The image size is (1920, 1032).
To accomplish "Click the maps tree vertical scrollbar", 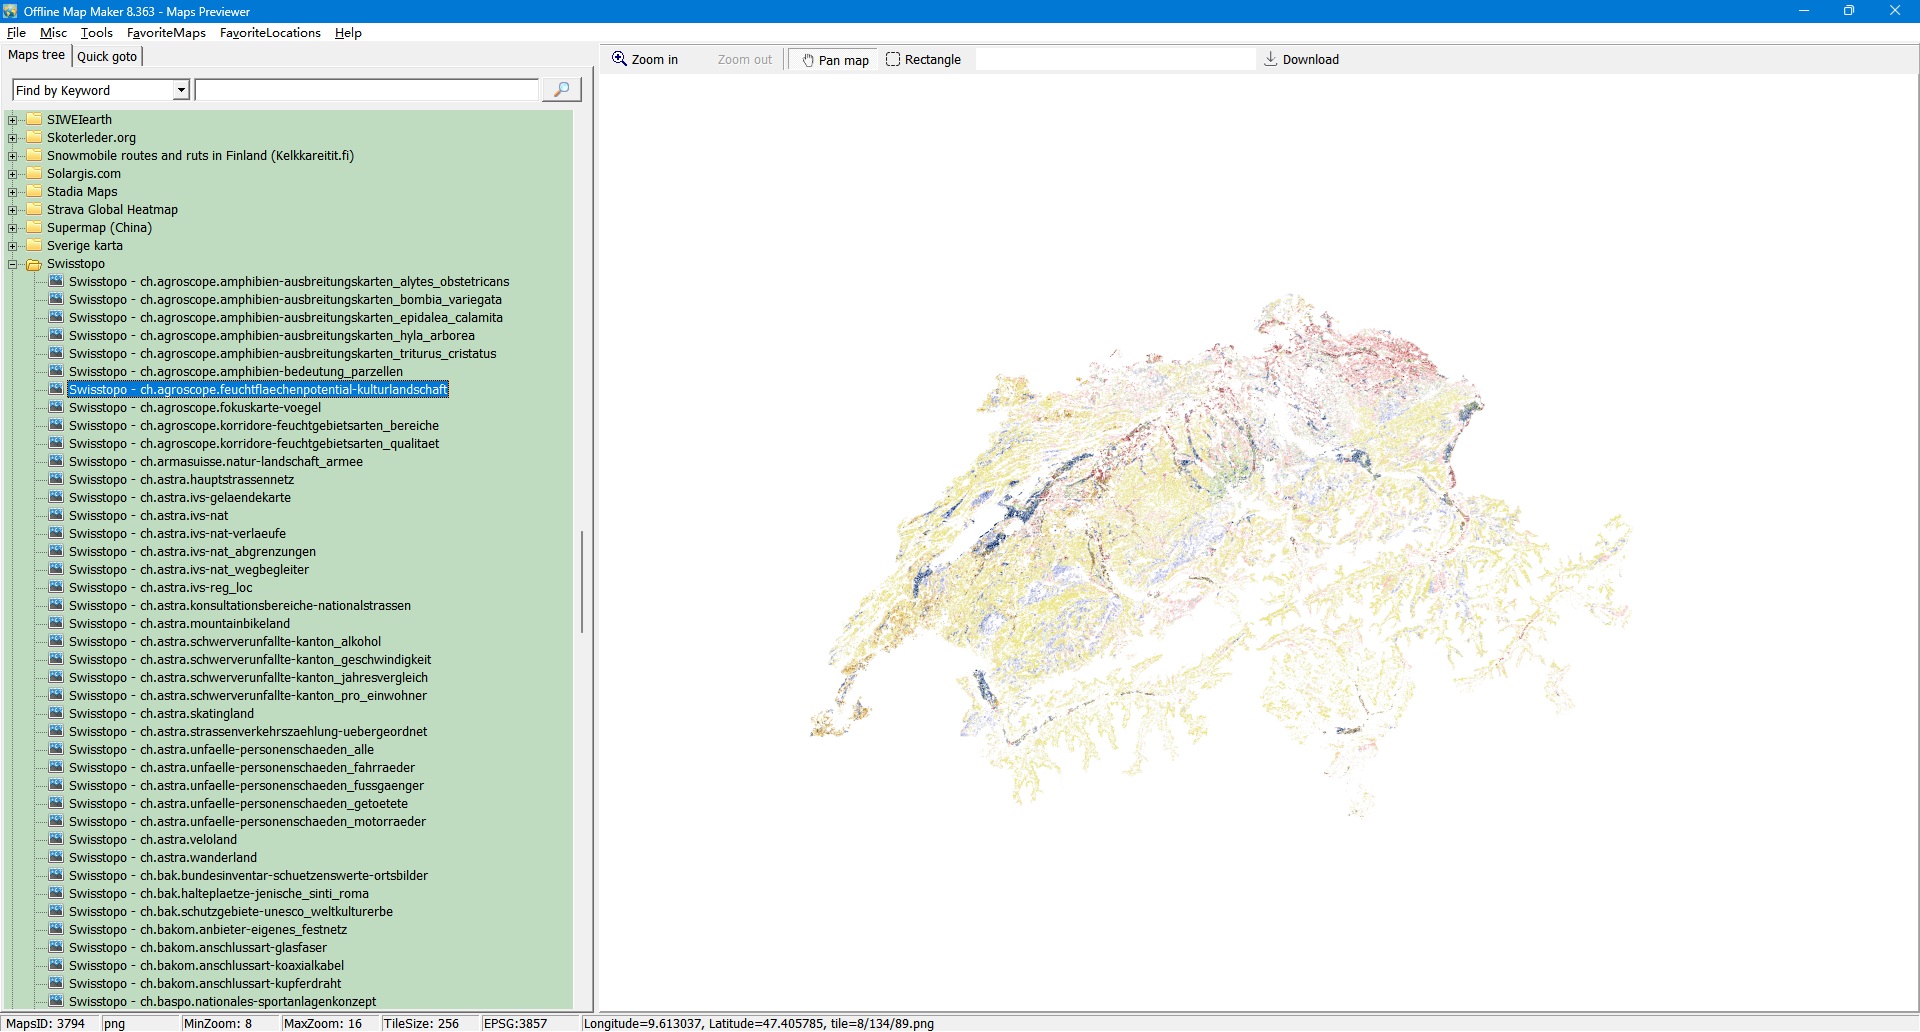I will pos(581,580).
